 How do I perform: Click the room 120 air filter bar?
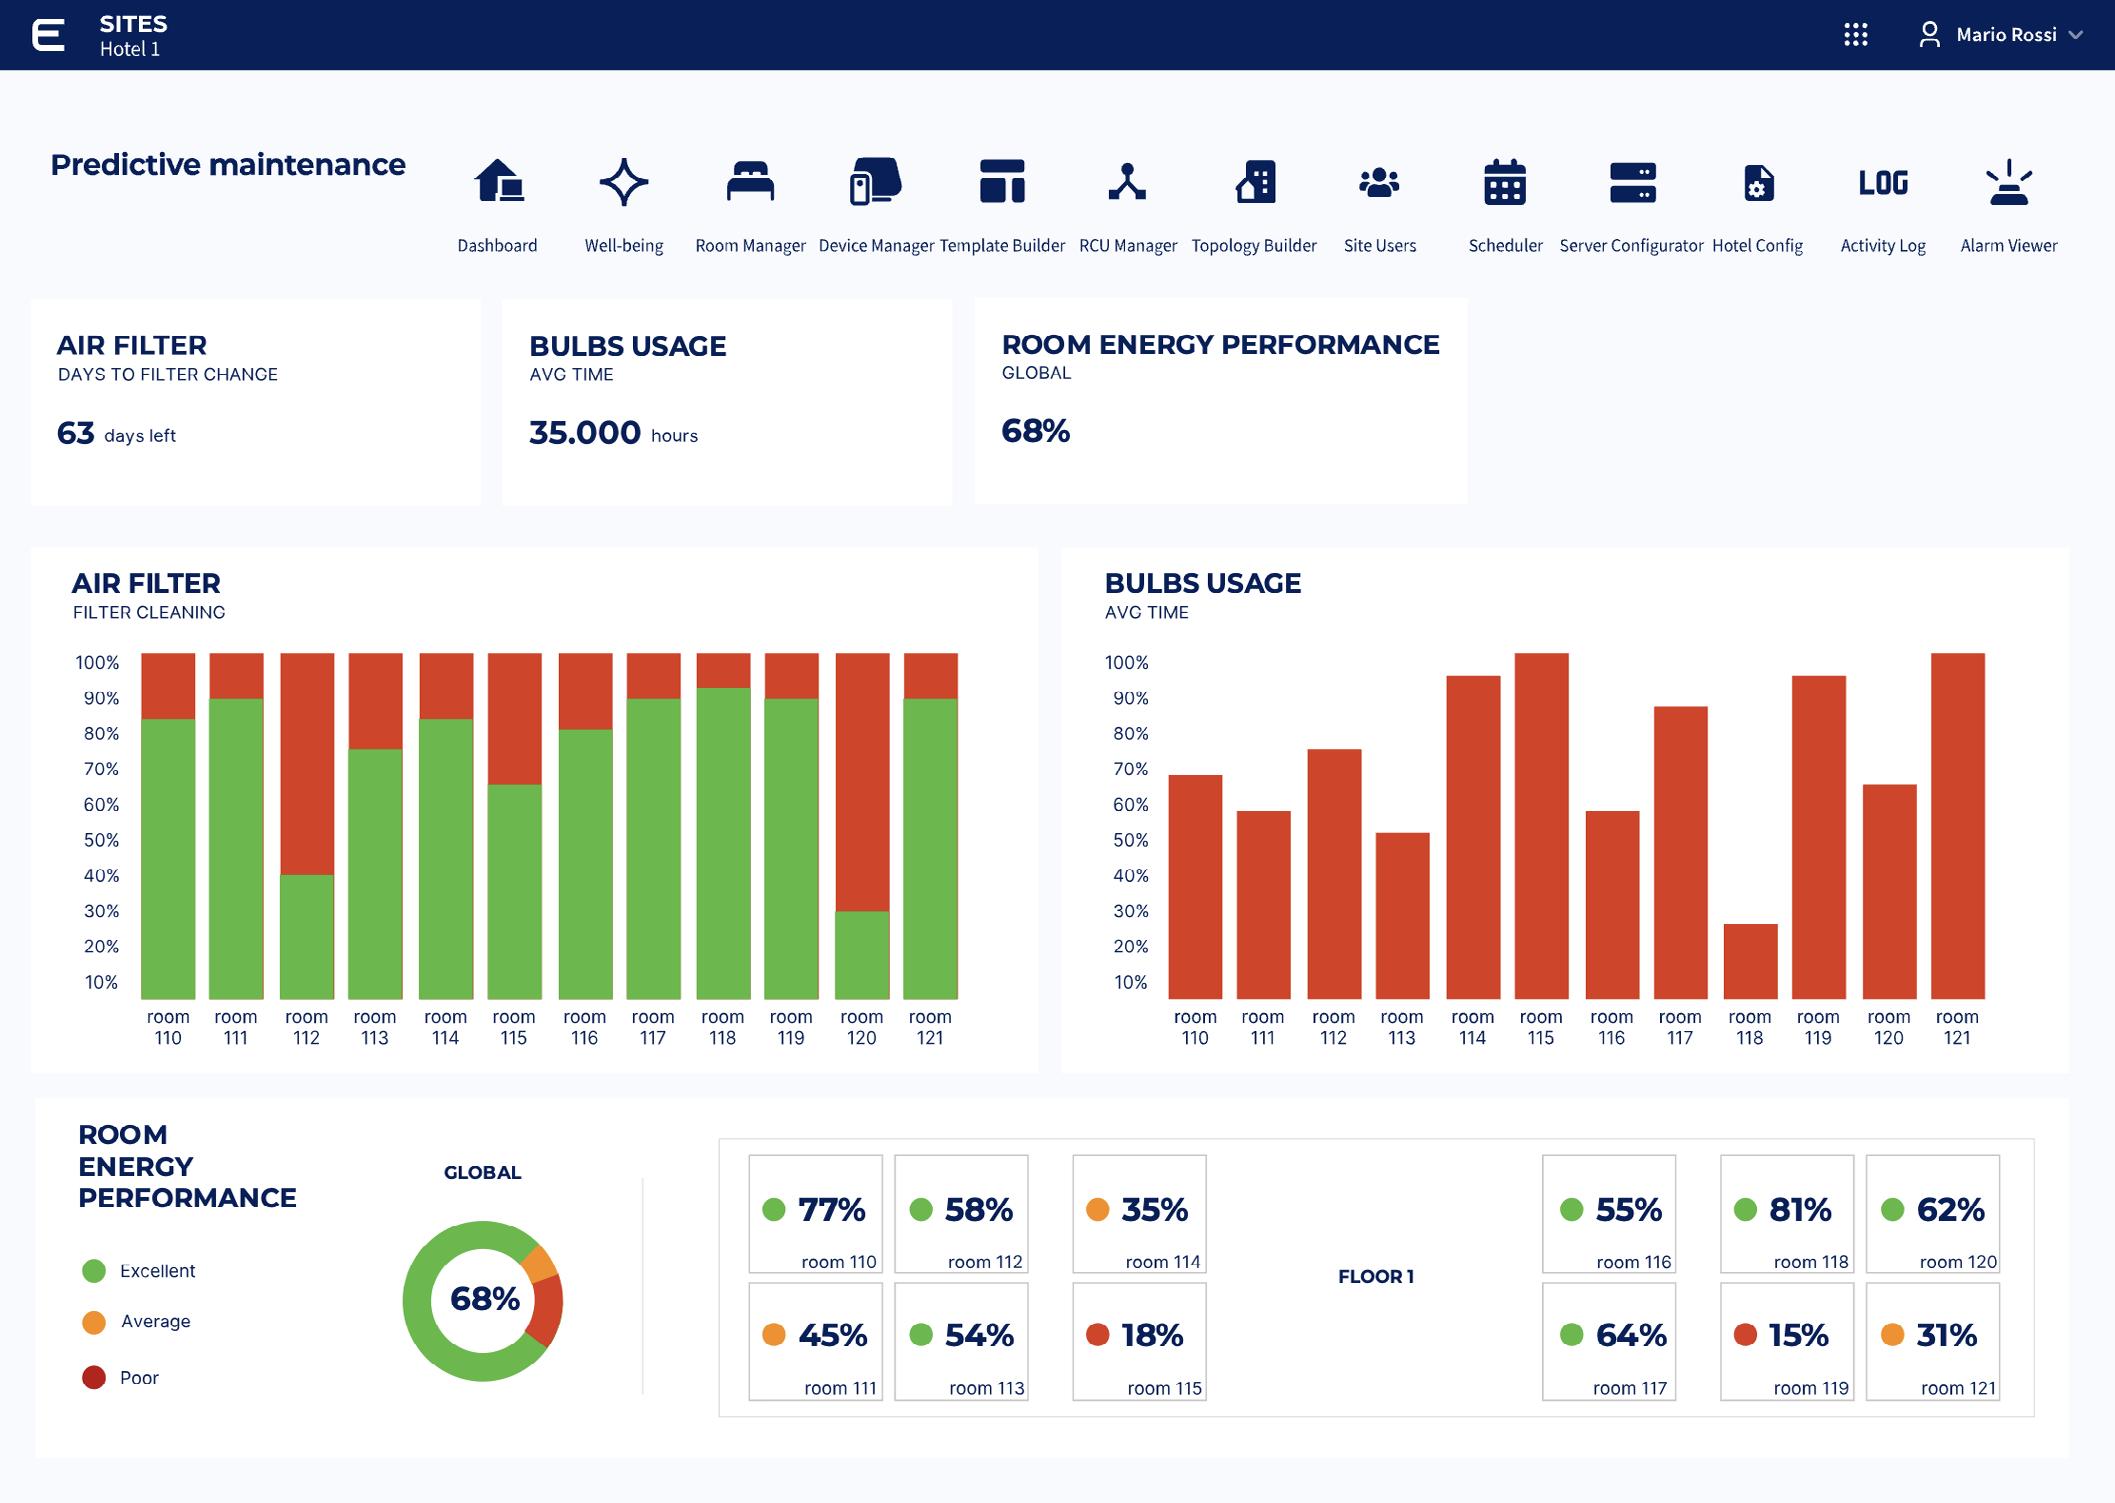pos(862,826)
